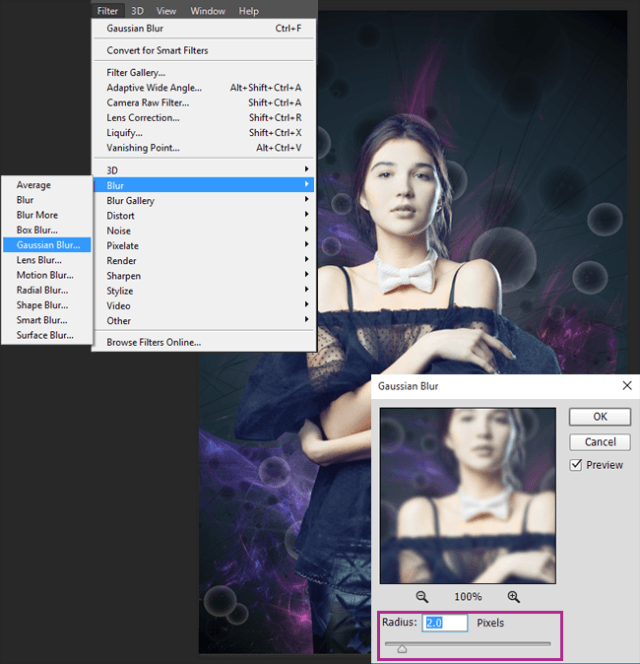Toggle the Preview checkbox
The width and height of the screenshot is (640, 664).
pos(576,465)
